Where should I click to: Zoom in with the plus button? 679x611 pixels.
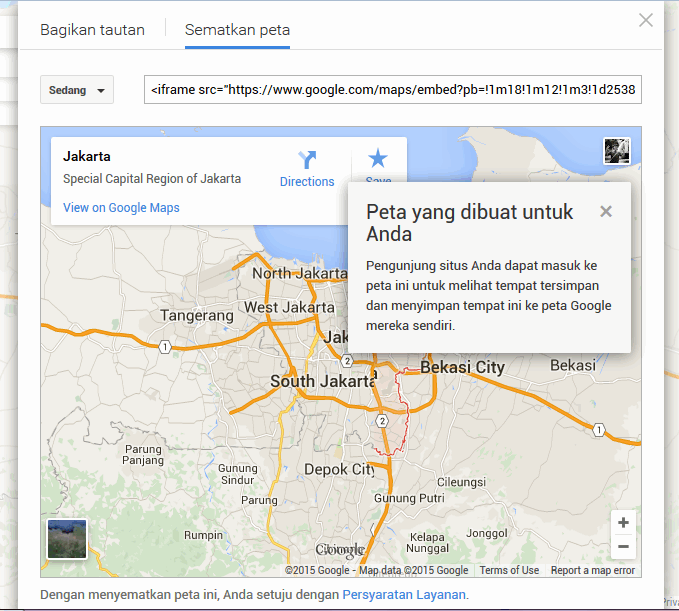click(623, 523)
